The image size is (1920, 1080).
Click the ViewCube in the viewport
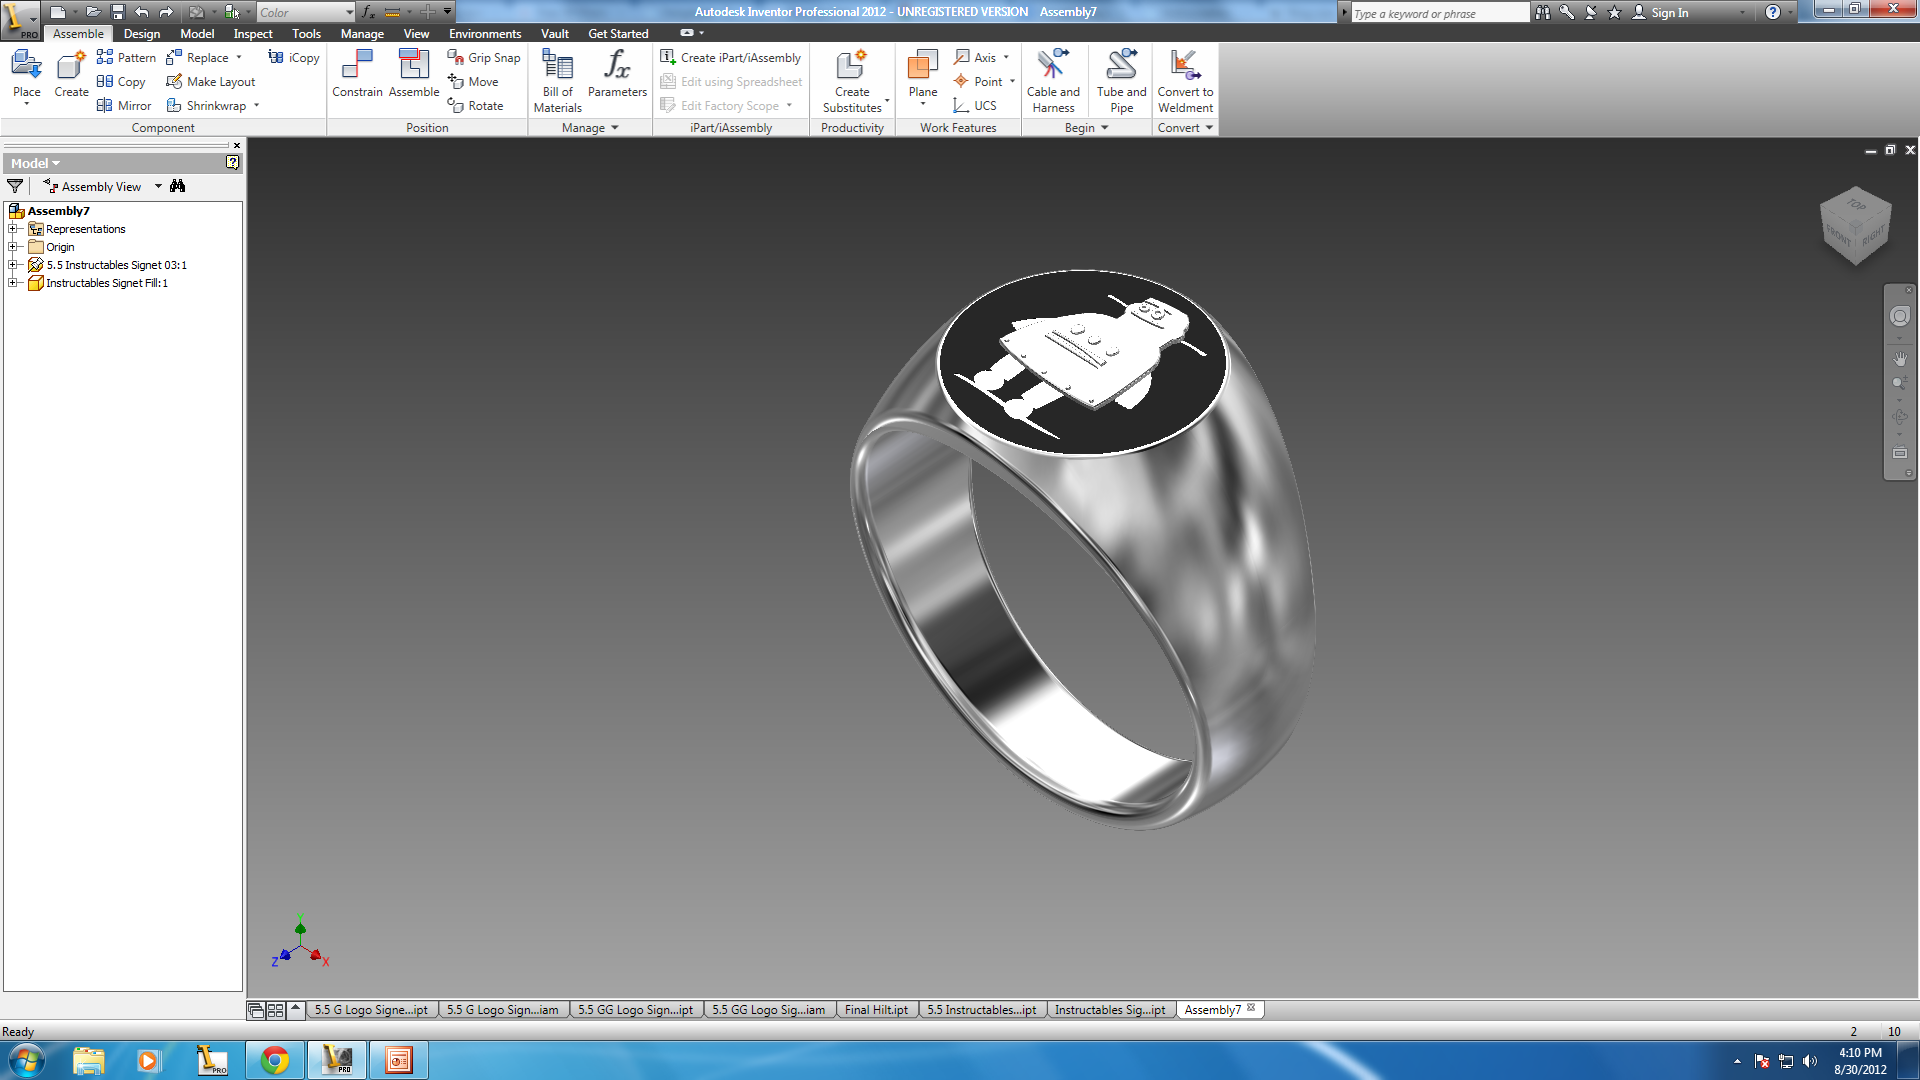tap(1856, 225)
